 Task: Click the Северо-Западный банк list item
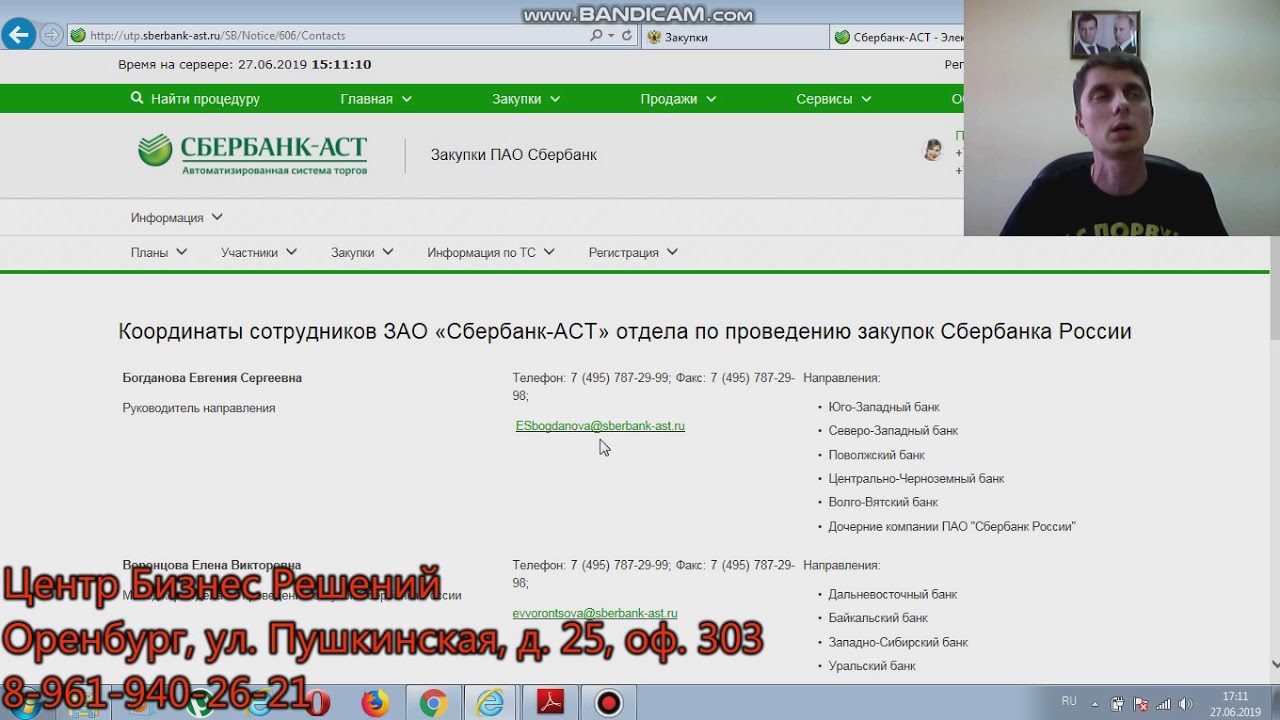893,431
